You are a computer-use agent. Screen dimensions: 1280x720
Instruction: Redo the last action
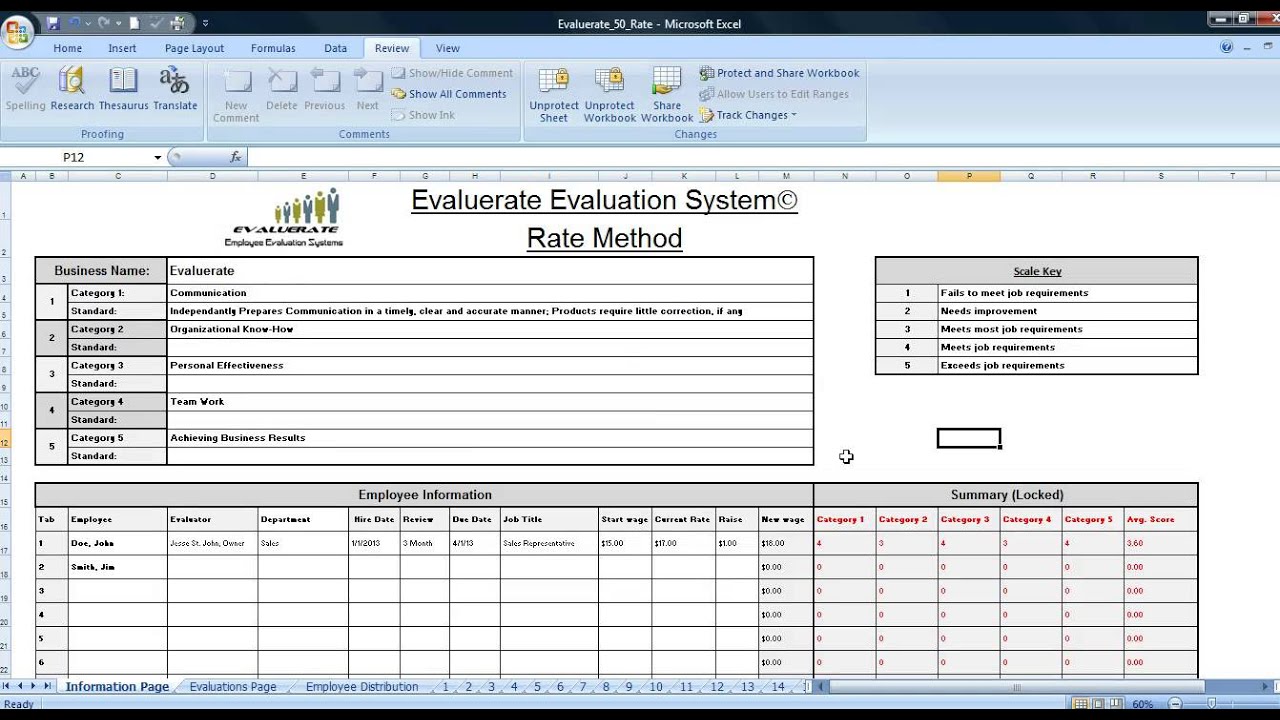pyautogui.click(x=103, y=22)
